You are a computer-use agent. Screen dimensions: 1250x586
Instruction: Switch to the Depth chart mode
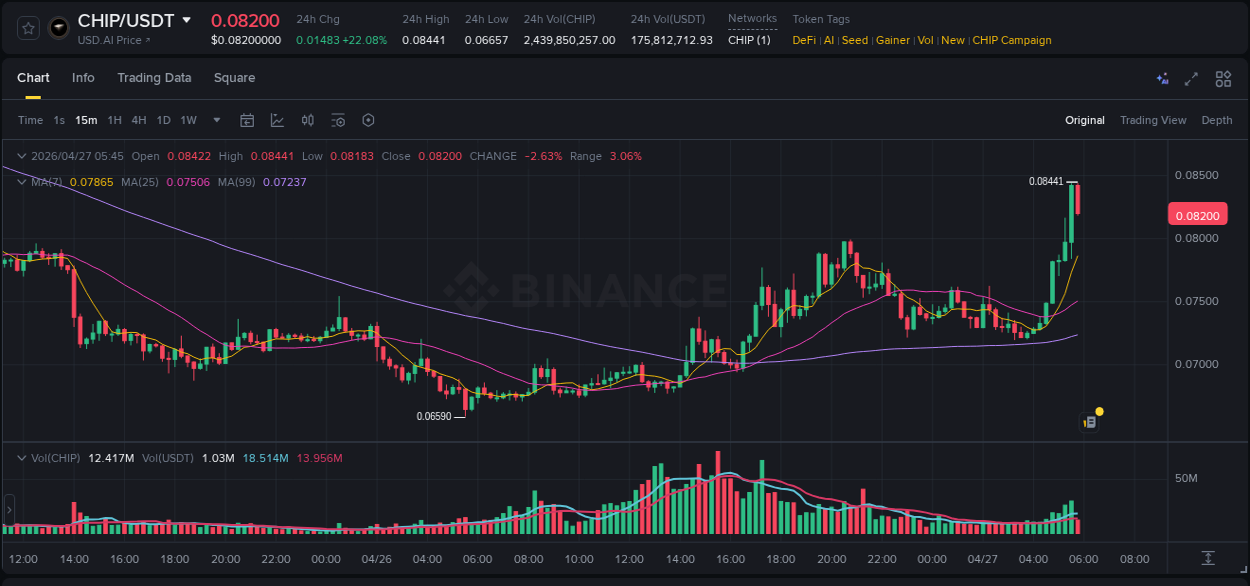click(1217, 120)
